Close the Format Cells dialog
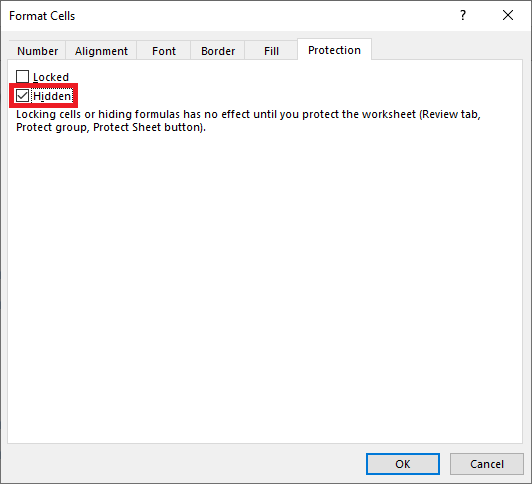532x484 pixels. pos(508,15)
